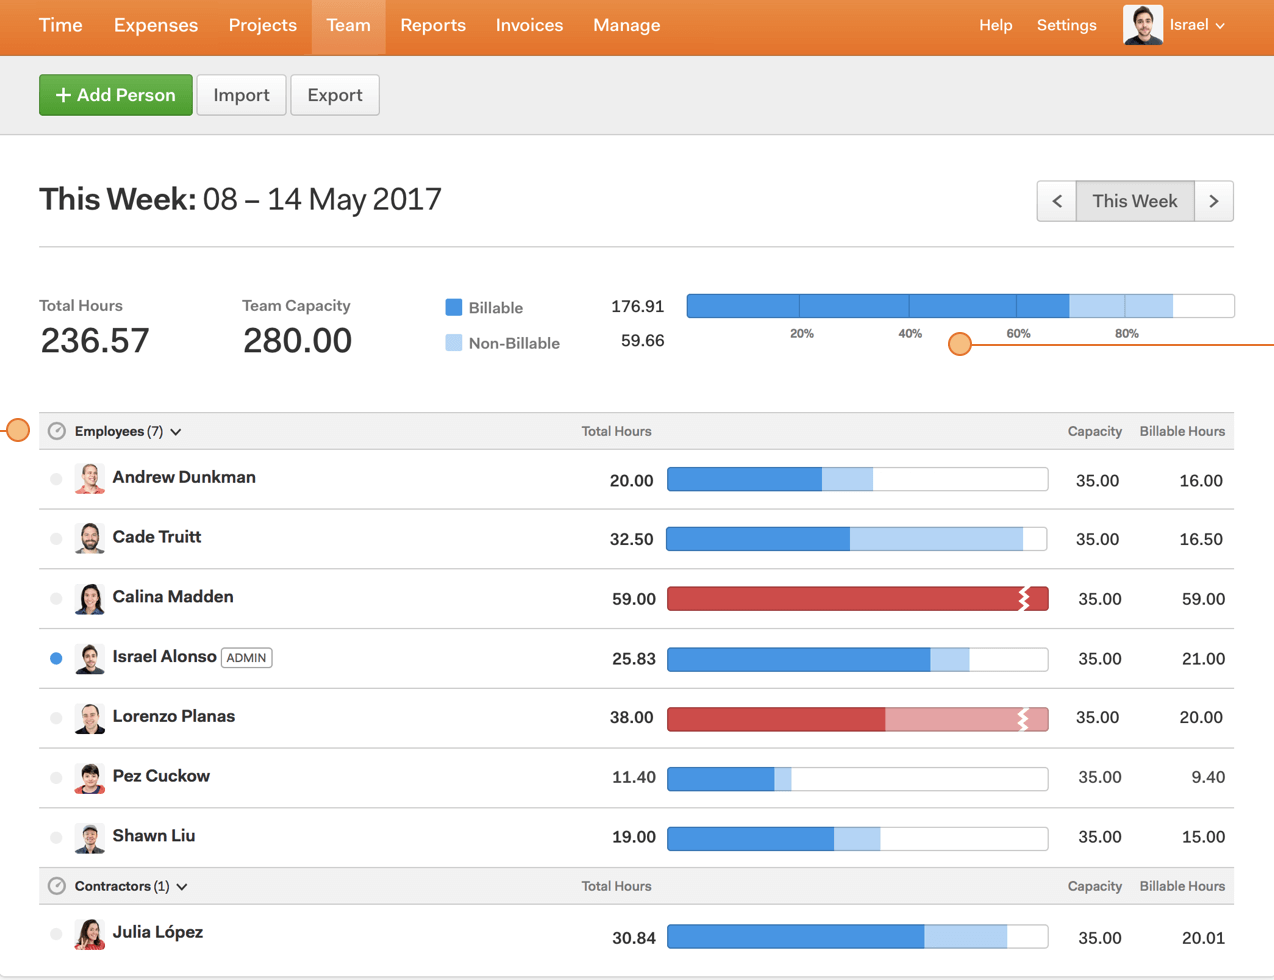Collapse the Employees (7) section
The width and height of the screenshot is (1274, 980).
[176, 431]
